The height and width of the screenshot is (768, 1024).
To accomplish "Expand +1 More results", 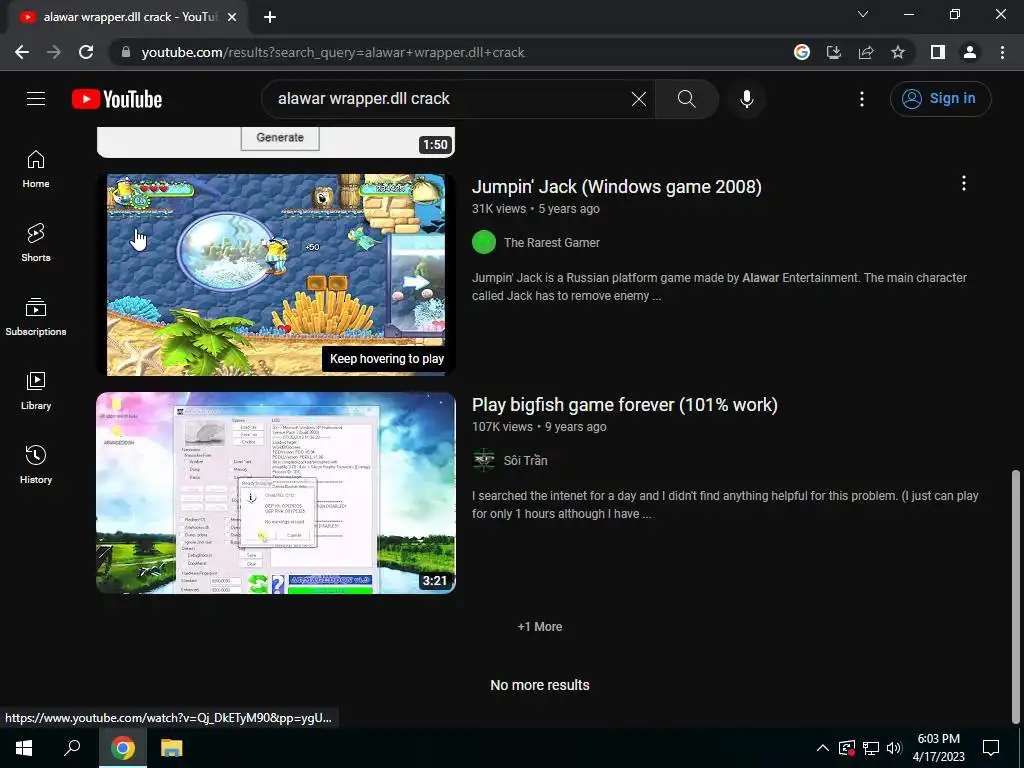I will click(540, 626).
